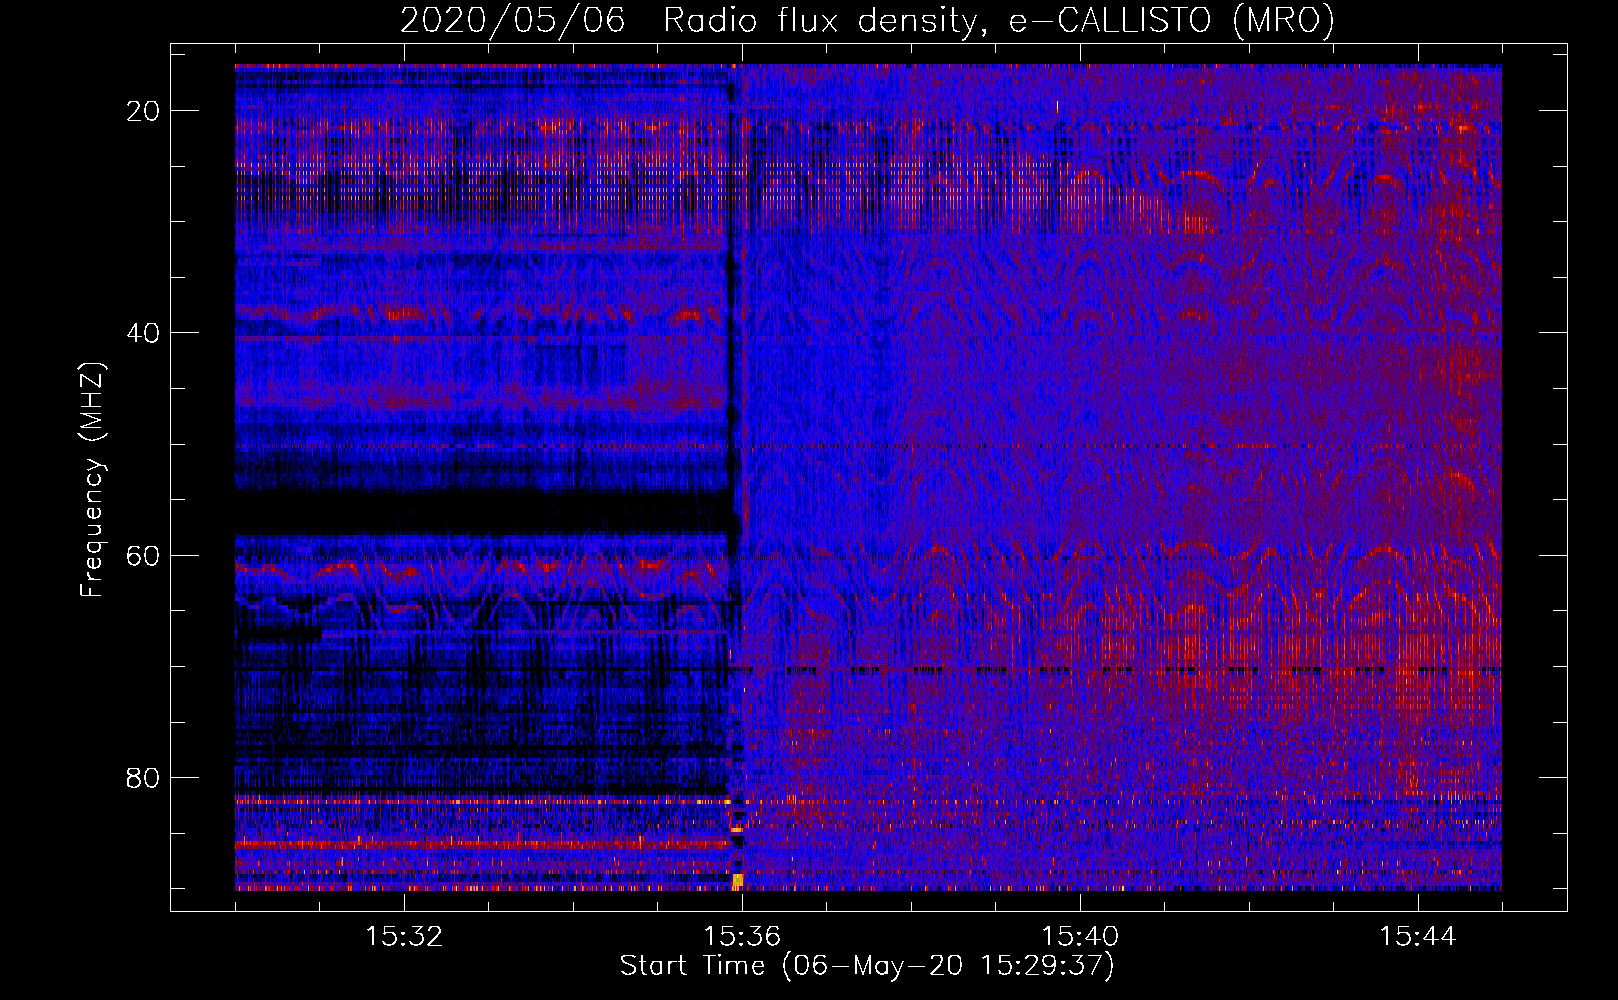This screenshot has width=1618, height=1000.
Task: Select the 15:40 time tick label
Action: [1080, 937]
